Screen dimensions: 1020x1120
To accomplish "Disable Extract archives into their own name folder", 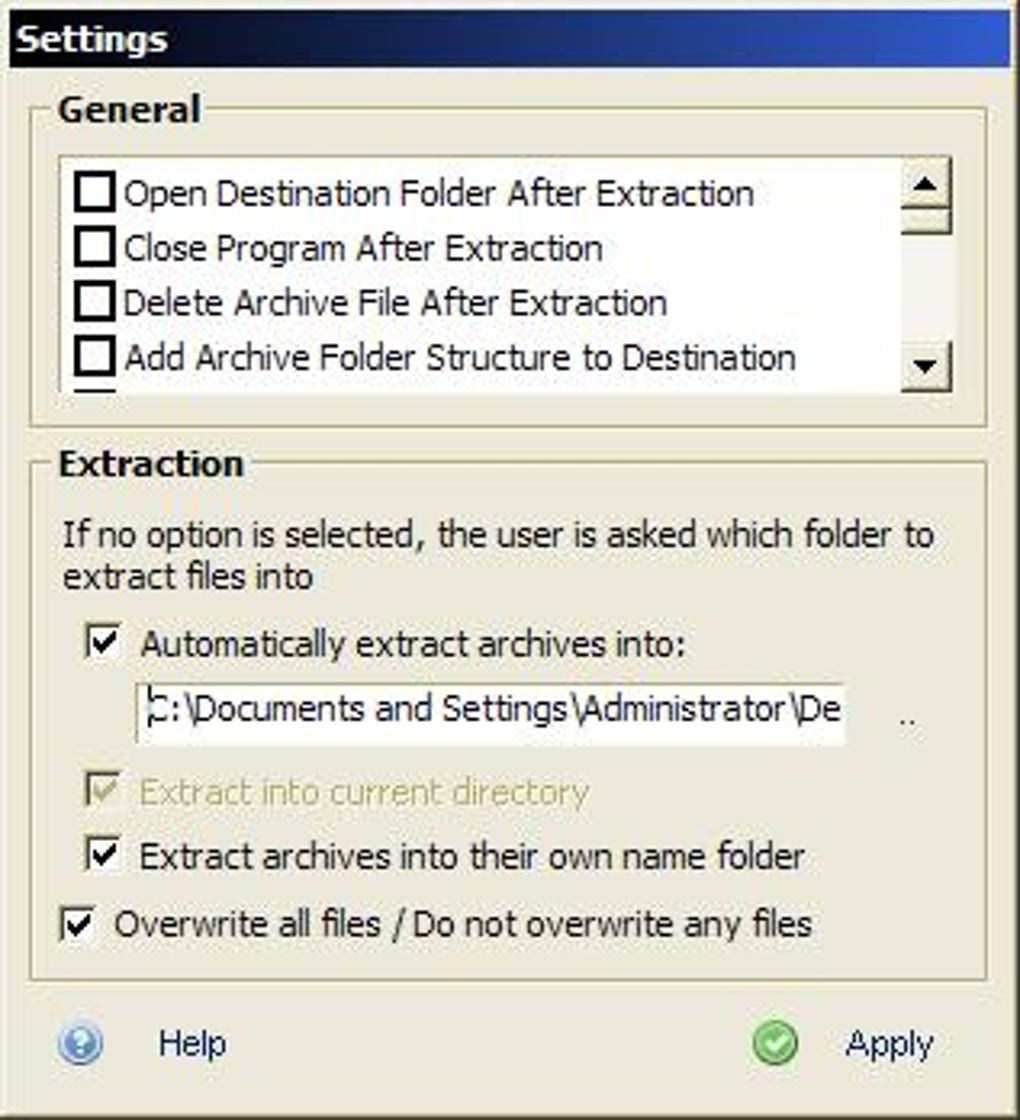I will click(104, 856).
